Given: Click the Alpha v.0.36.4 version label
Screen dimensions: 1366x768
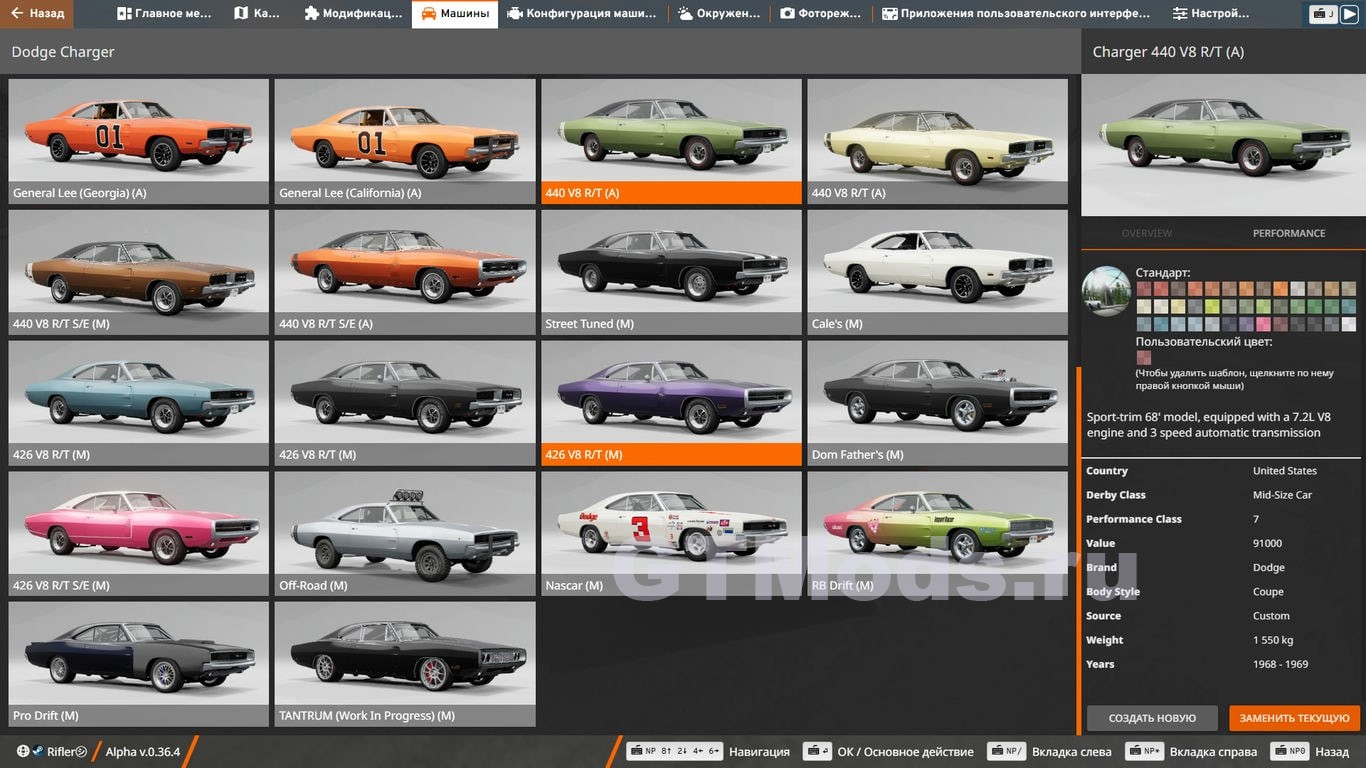Looking at the screenshot, I should (x=143, y=752).
